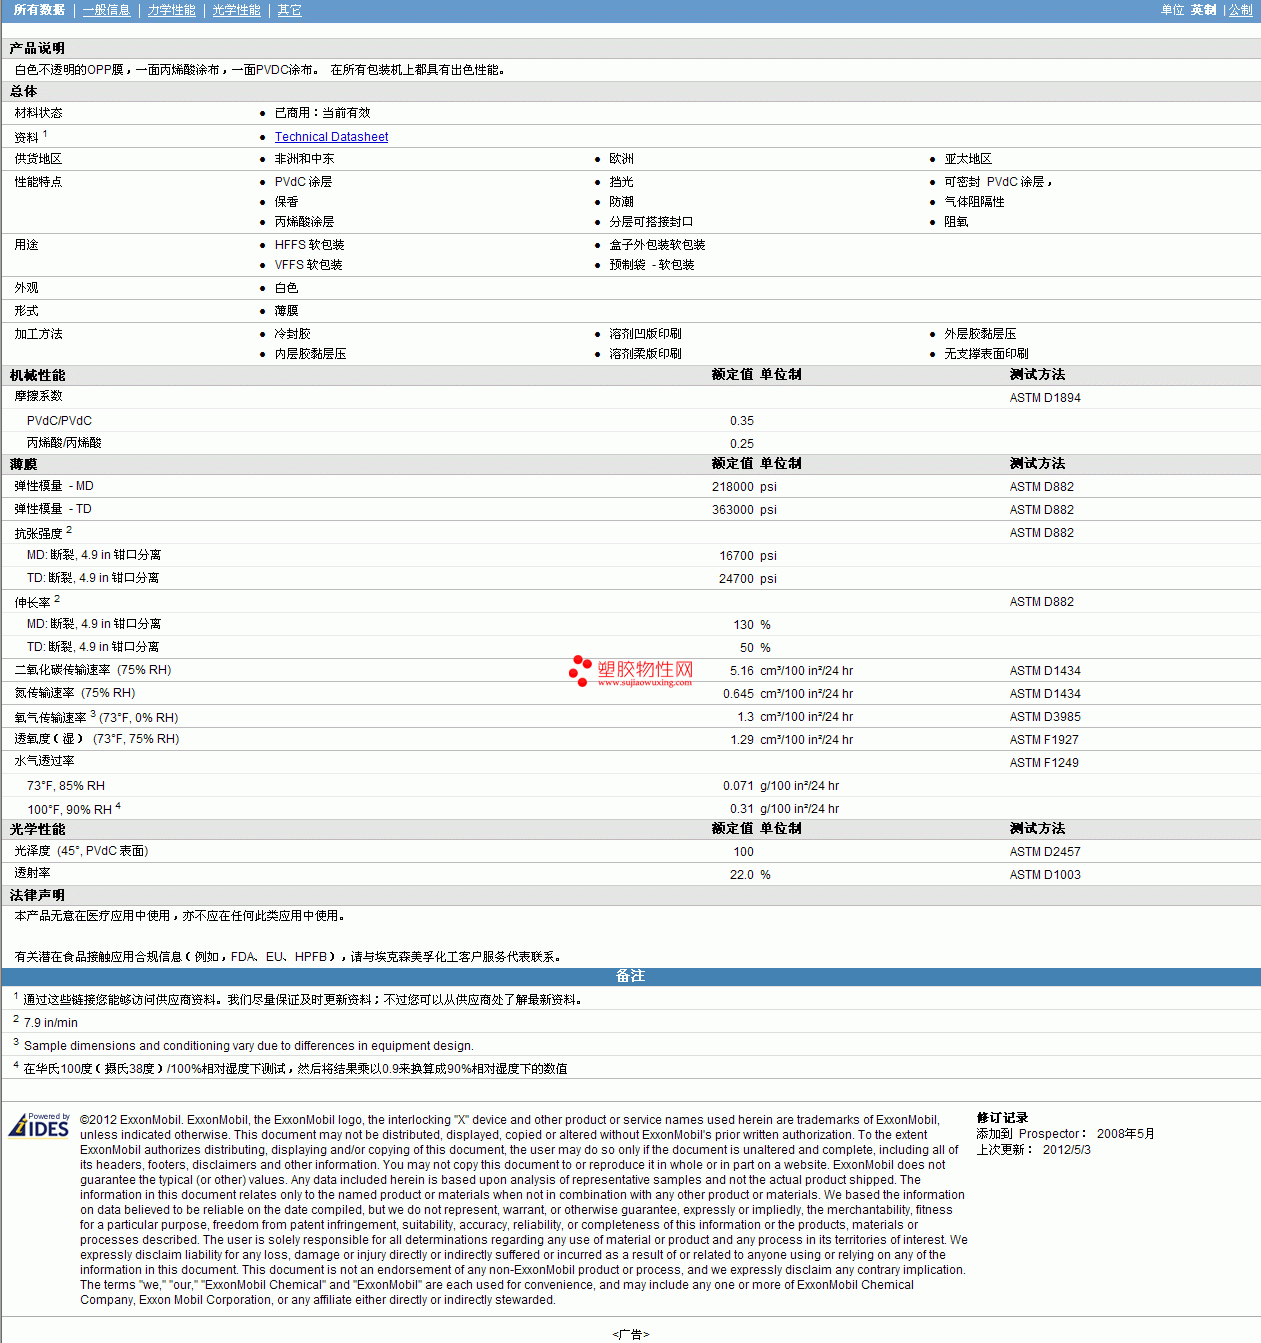Click the 光泽度 row label
1261x1343 pixels.
tap(81, 851)
